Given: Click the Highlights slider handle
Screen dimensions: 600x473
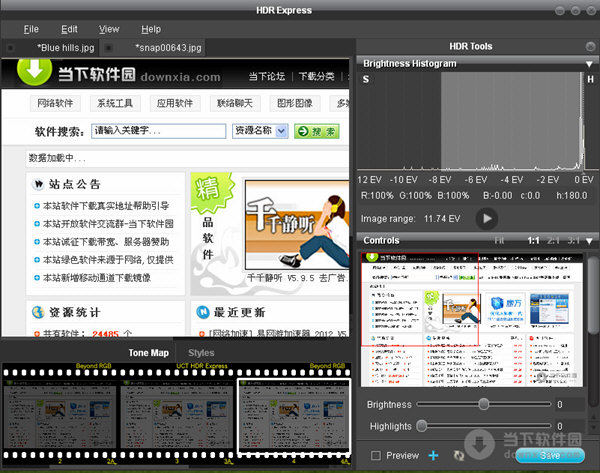Looking at the screenshot, I should (421, 426).
